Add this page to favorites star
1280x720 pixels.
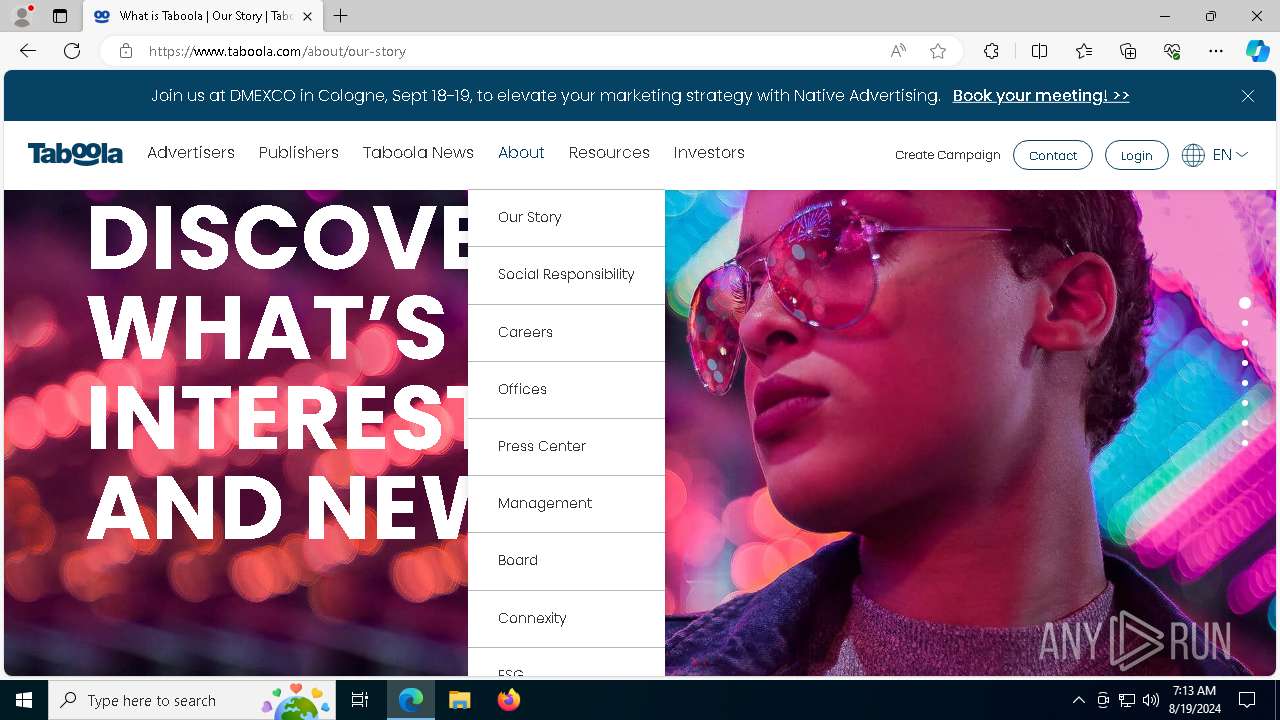click(938, 51)
